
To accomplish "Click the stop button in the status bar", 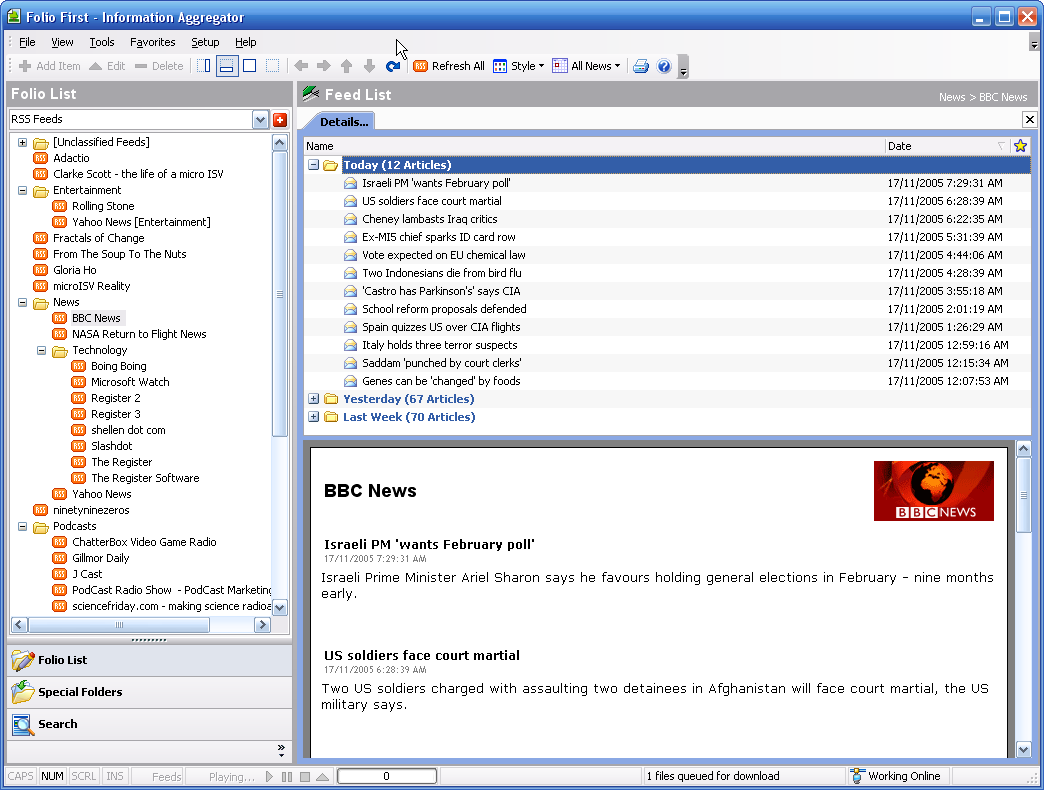I will [x=305, y=776].
